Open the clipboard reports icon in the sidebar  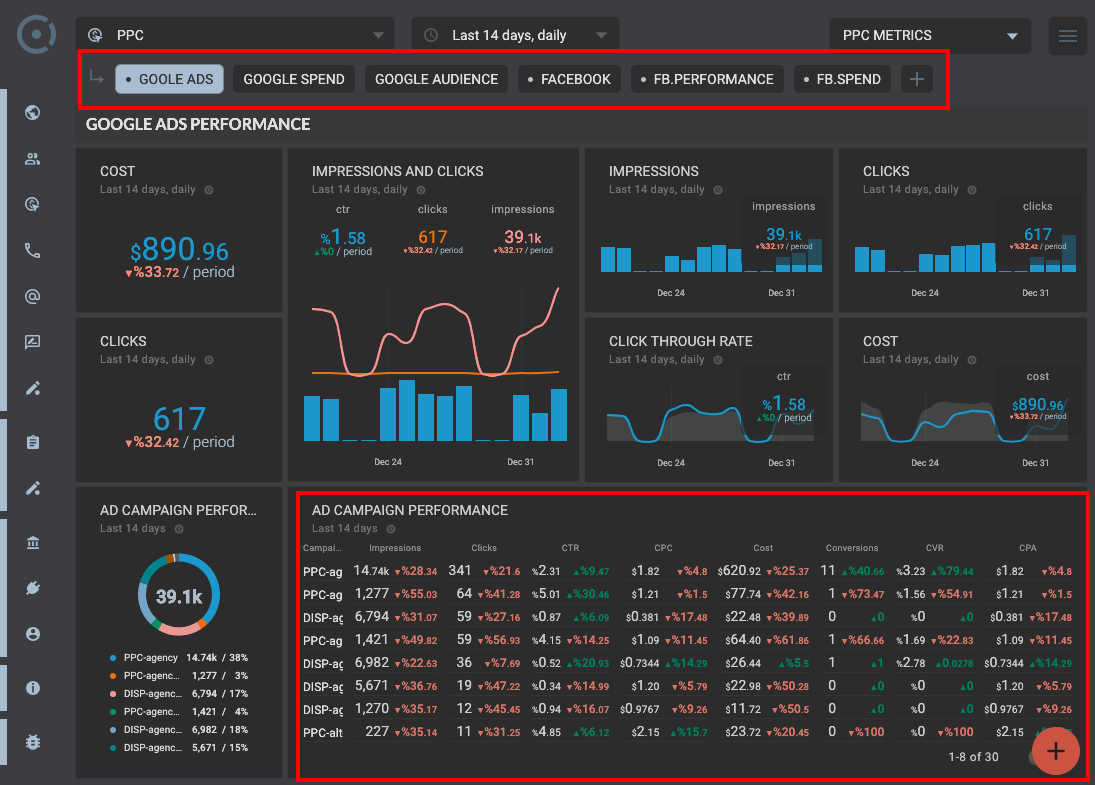point(33,442)
